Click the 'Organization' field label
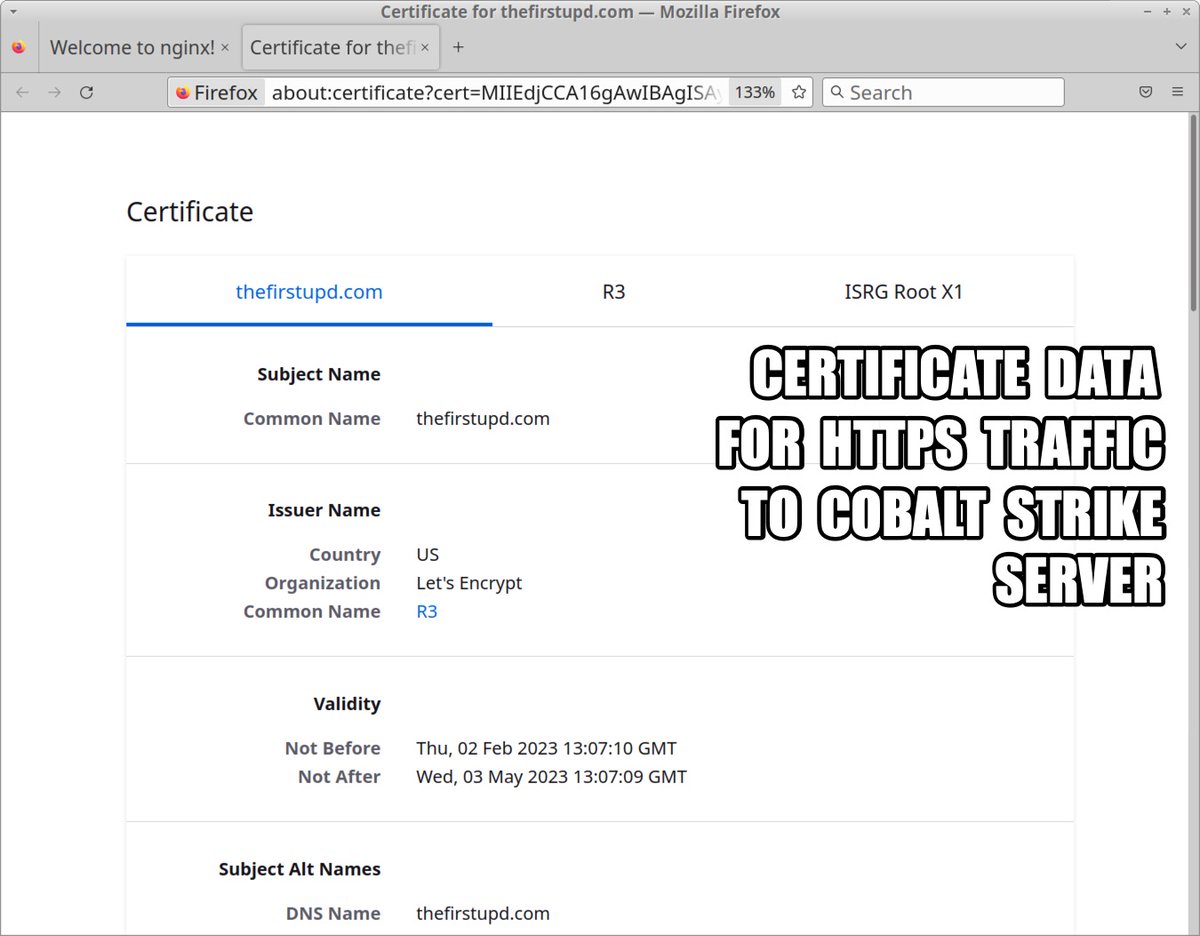 tap(323, 582)
